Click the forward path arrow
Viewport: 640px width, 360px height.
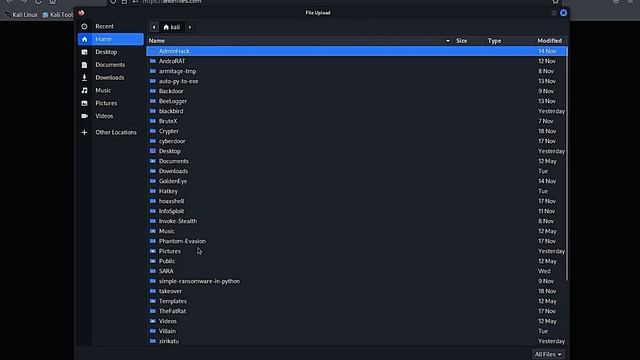[x=190, y=27]
